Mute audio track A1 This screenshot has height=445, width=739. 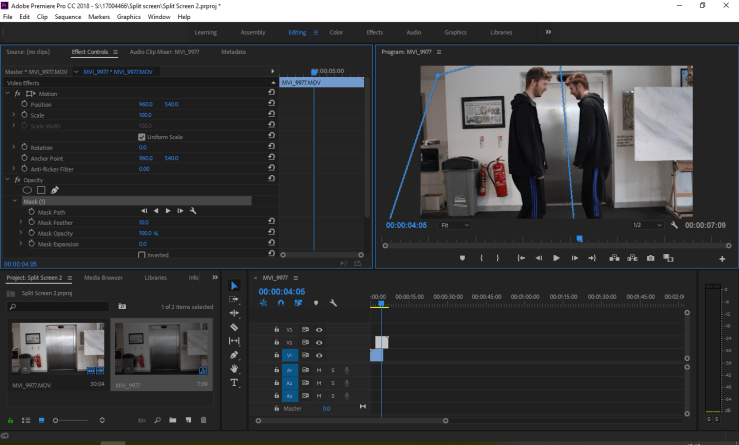point(319,370)
